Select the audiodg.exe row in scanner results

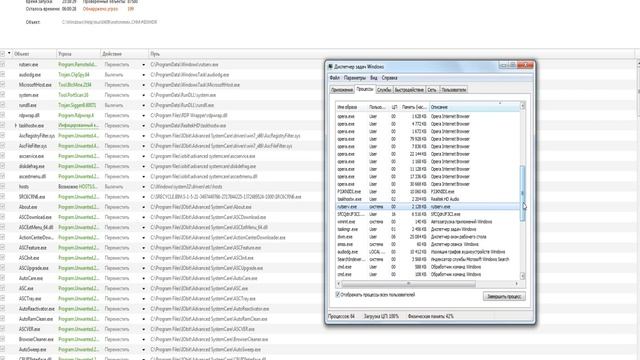[318, 75]
